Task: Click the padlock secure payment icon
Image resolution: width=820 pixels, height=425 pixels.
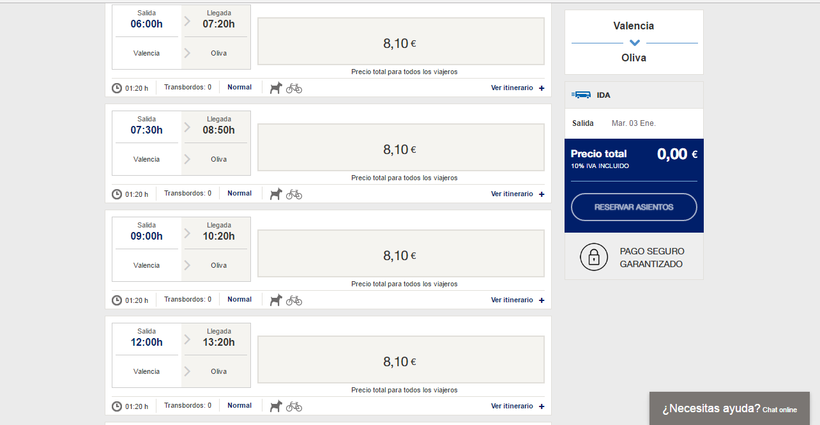Action: point(594,258)
